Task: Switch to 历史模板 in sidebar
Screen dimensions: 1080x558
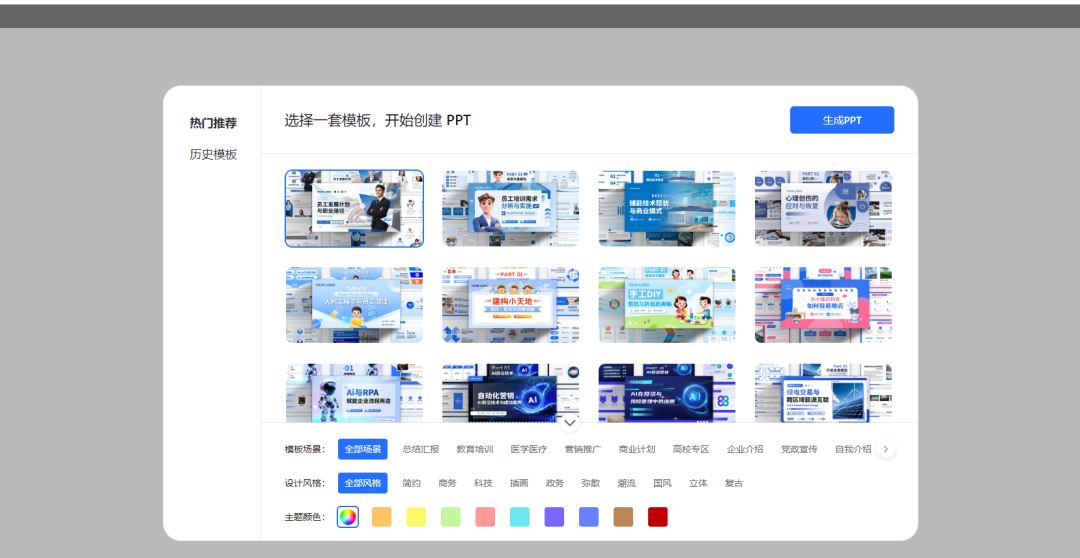Action: [213, 154]
